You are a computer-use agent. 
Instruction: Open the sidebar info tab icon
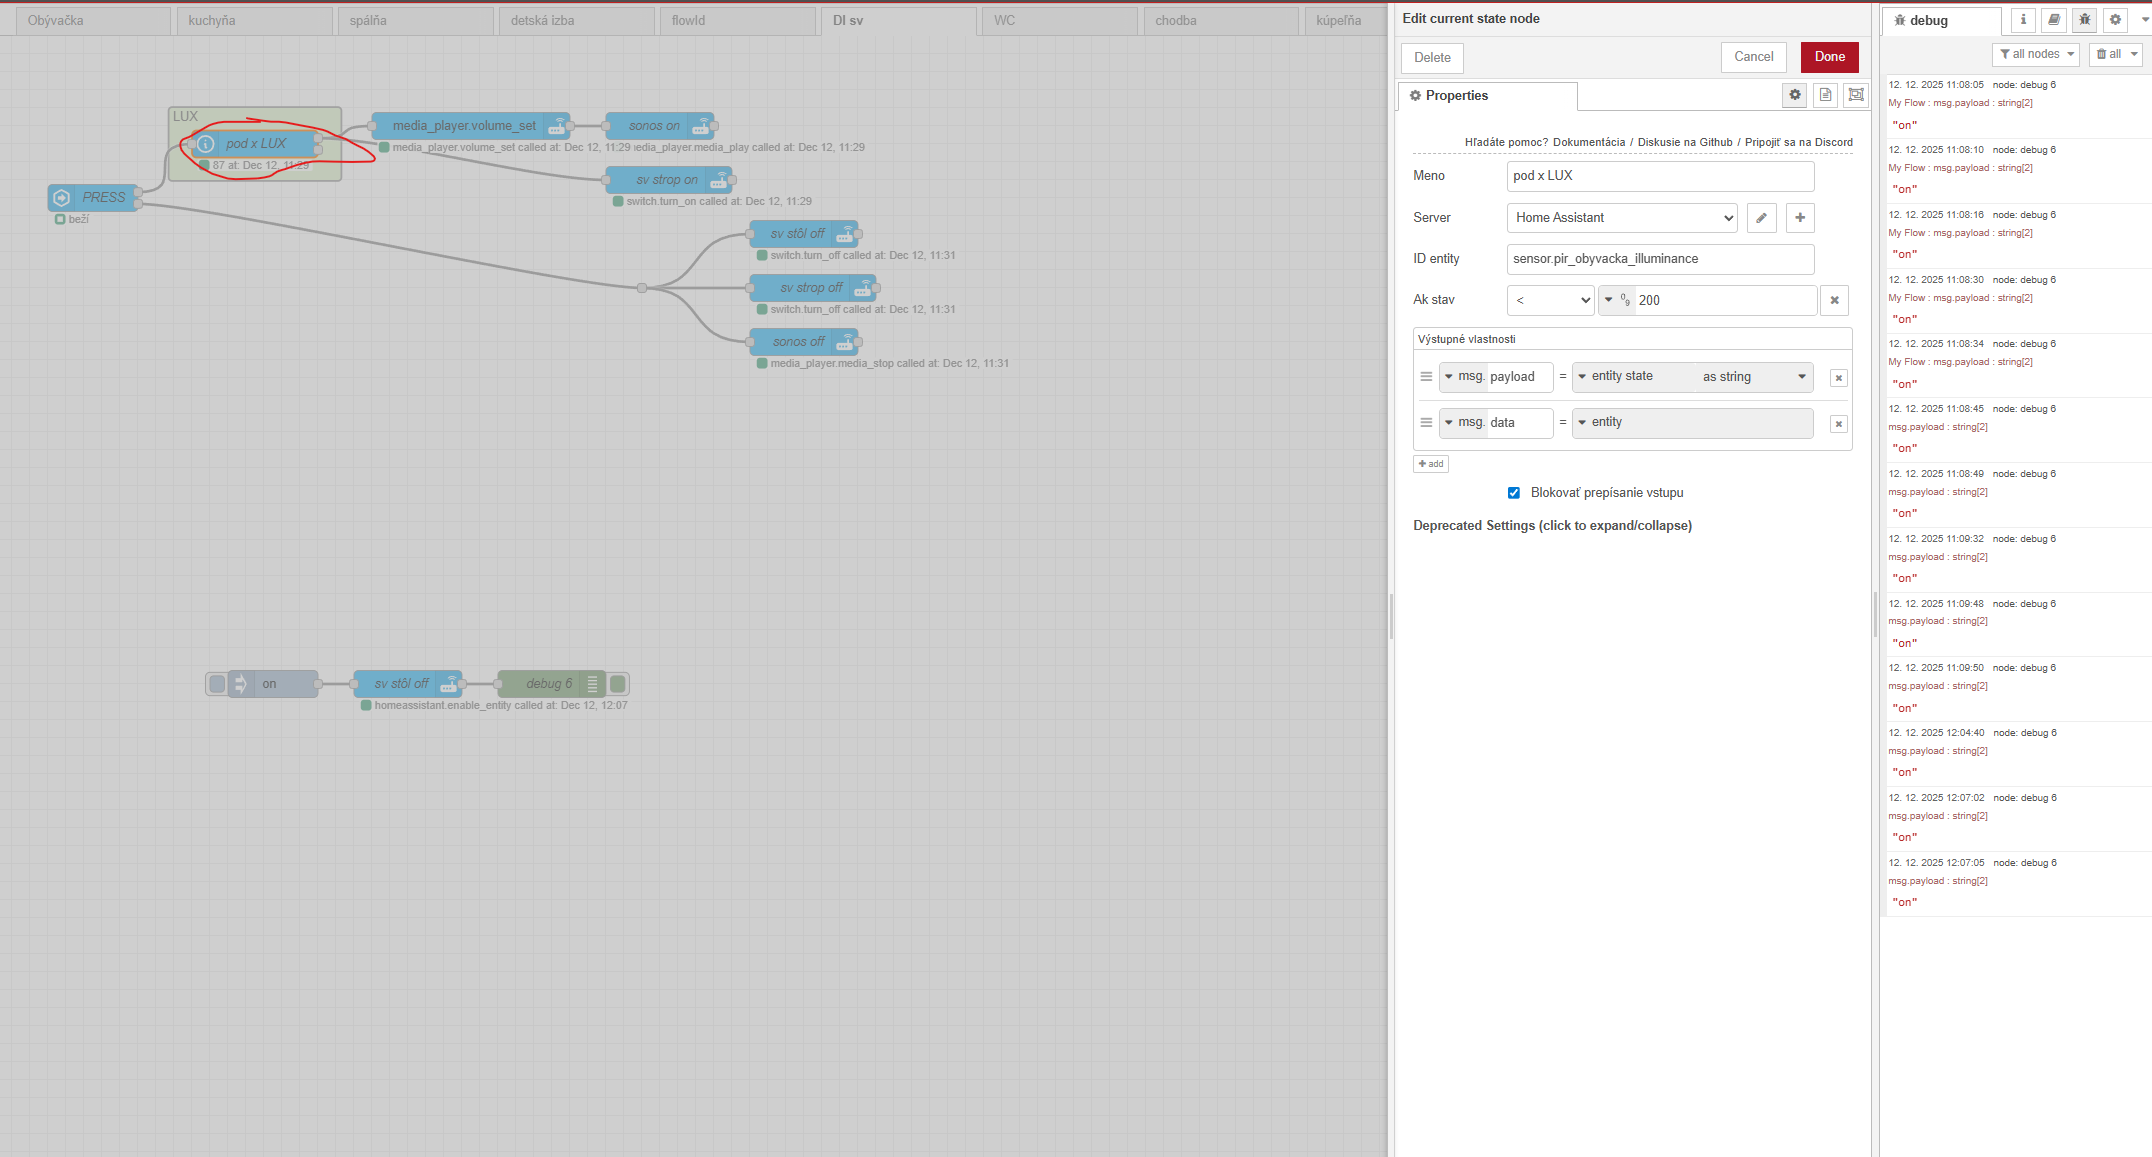[2023, 20]
